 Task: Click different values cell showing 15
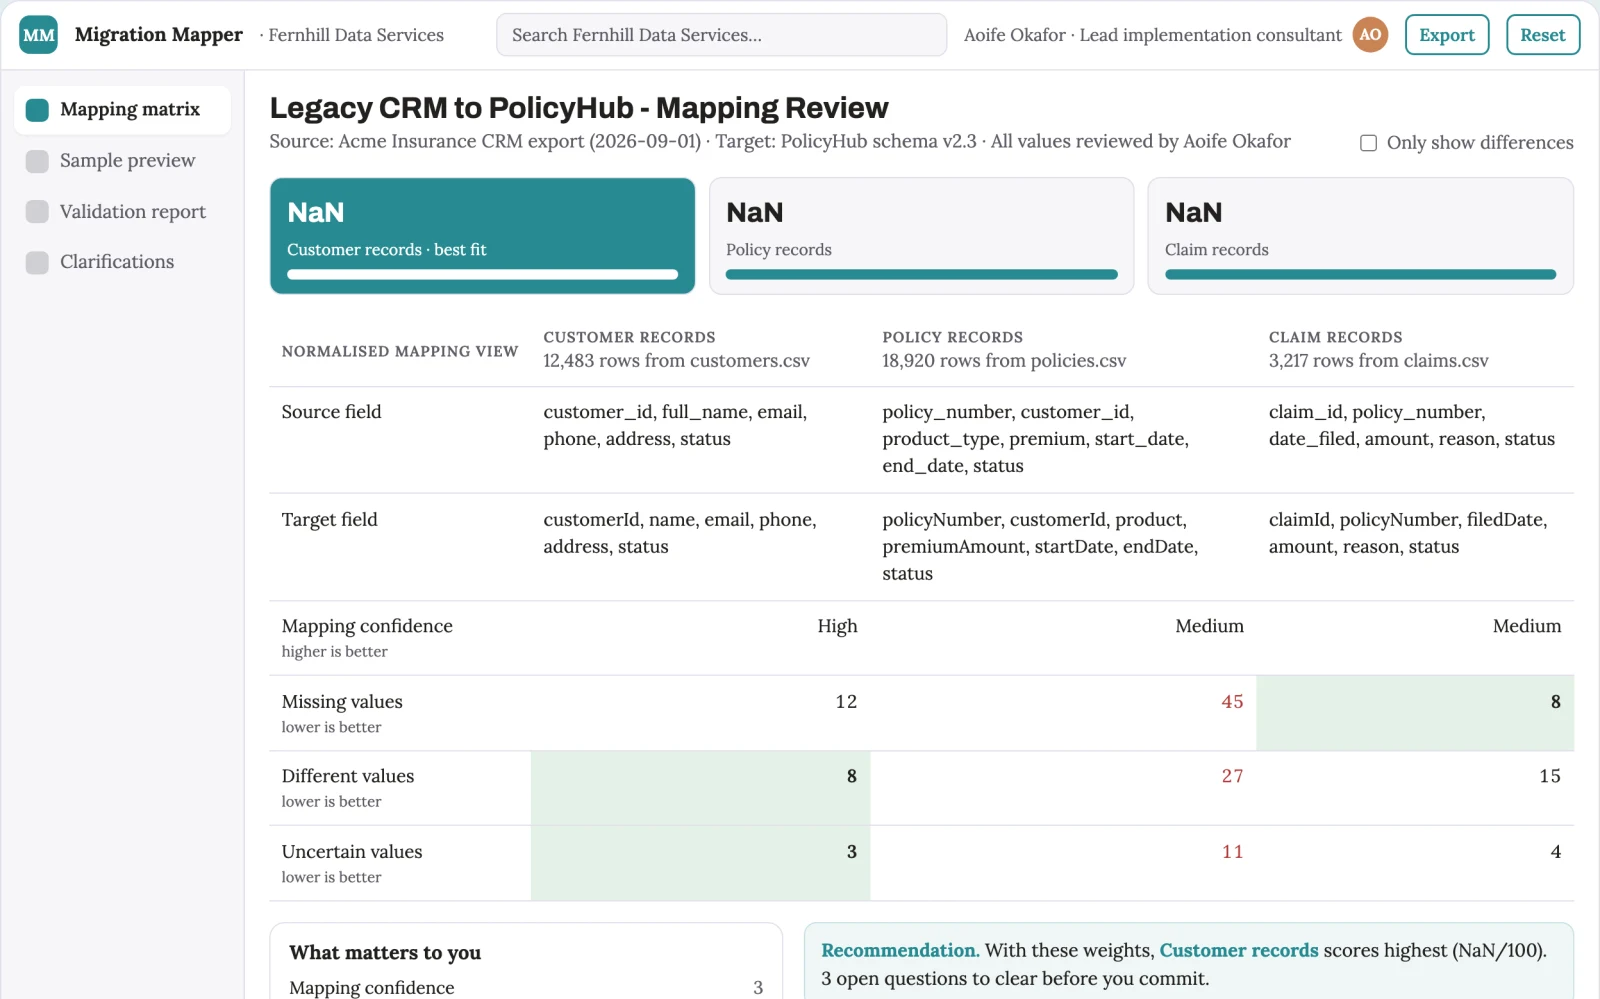tap(1415, 788)
